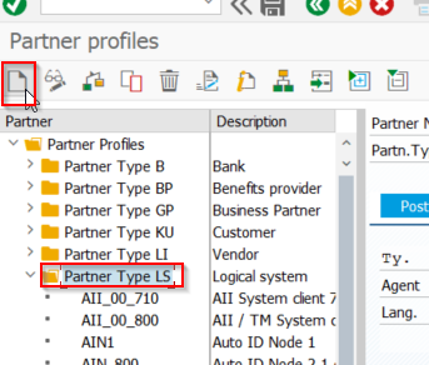Expand Partner Type GP node
The width and height of the screenshot is (429, 365).
pyautogui.click(x=30, y=208)
